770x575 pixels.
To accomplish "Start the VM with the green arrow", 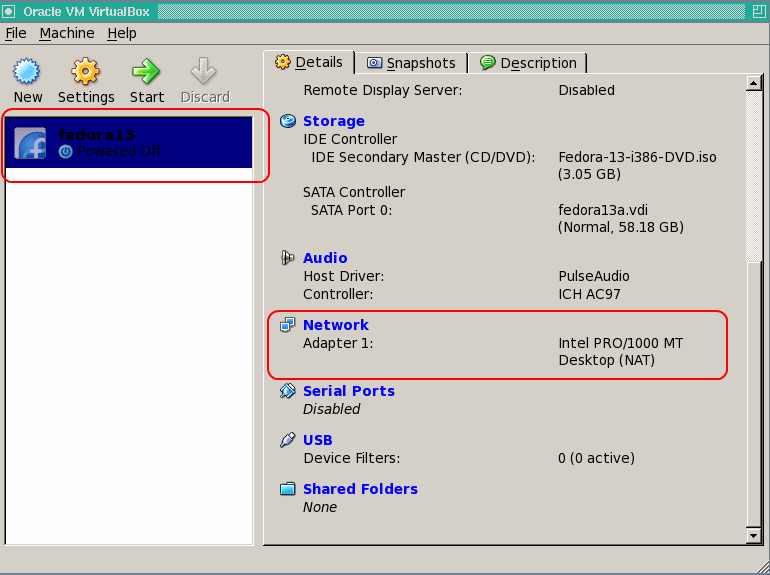I will click(x=146, y=72).
